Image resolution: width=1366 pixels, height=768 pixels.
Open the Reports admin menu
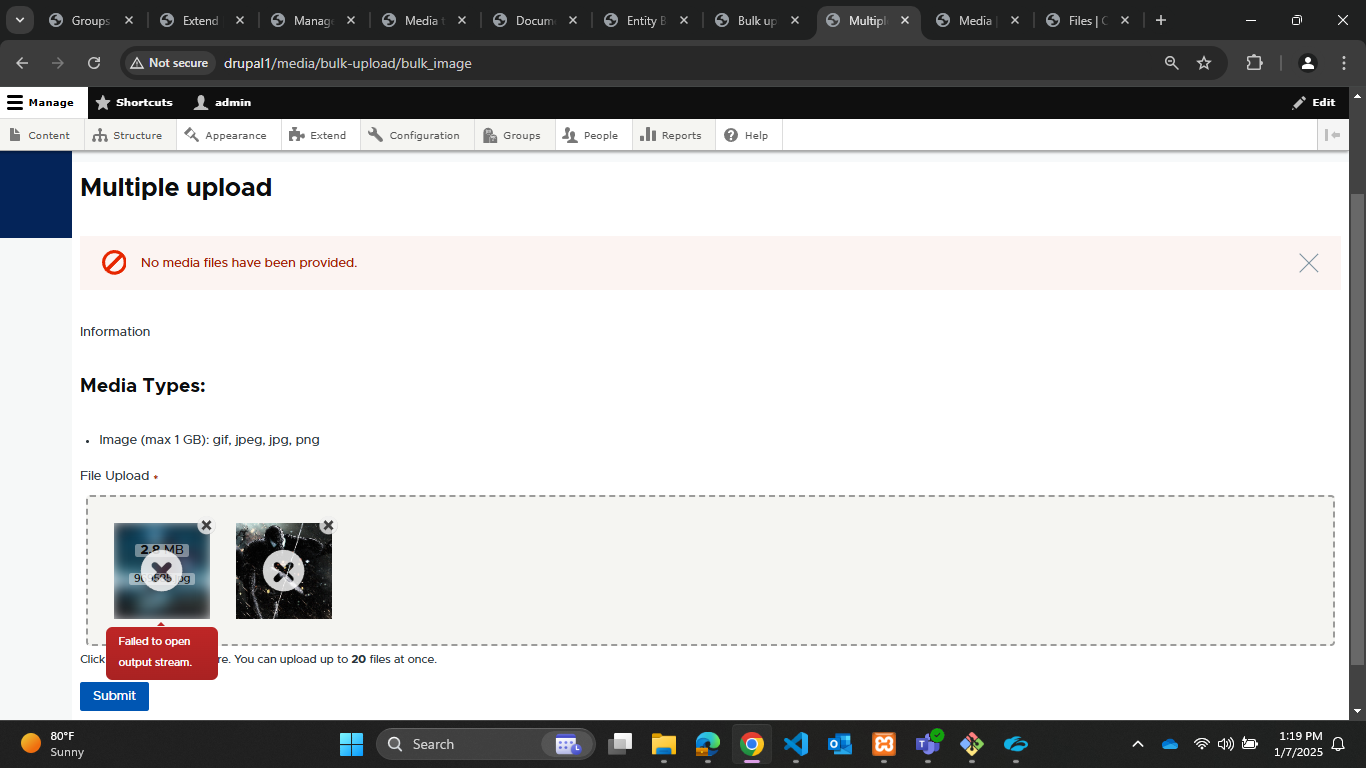671,135
